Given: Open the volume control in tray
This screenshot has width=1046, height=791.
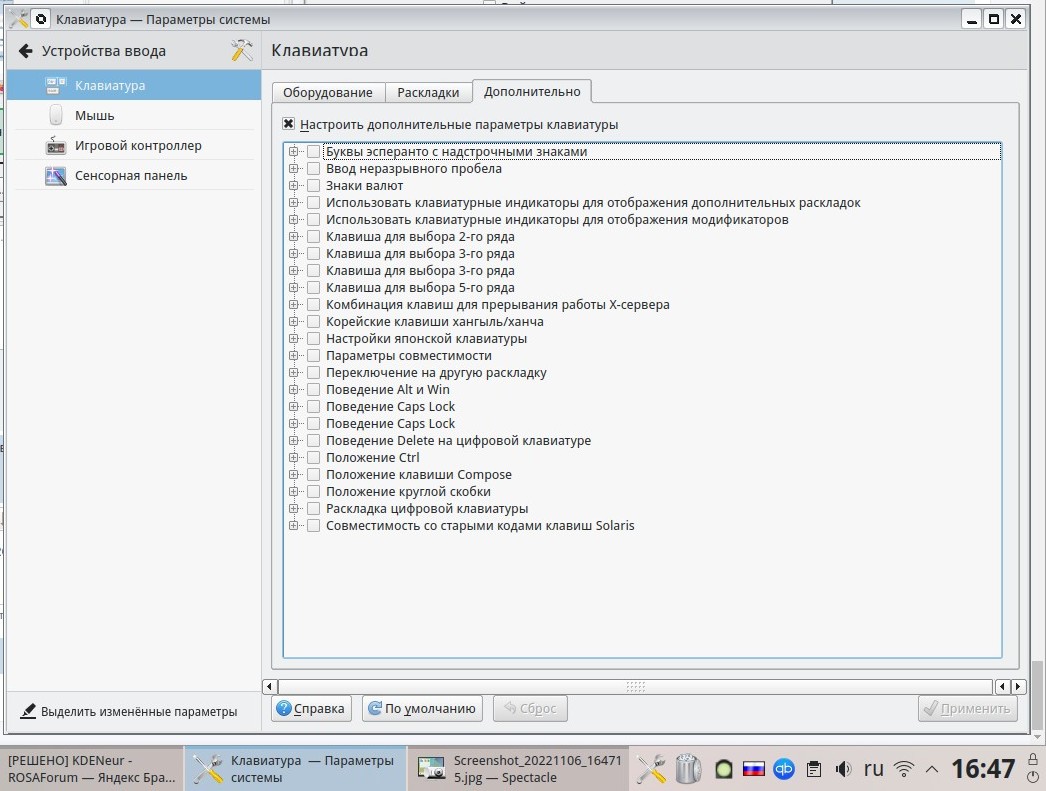Looking at the screenshot, I should coord(844,769).
